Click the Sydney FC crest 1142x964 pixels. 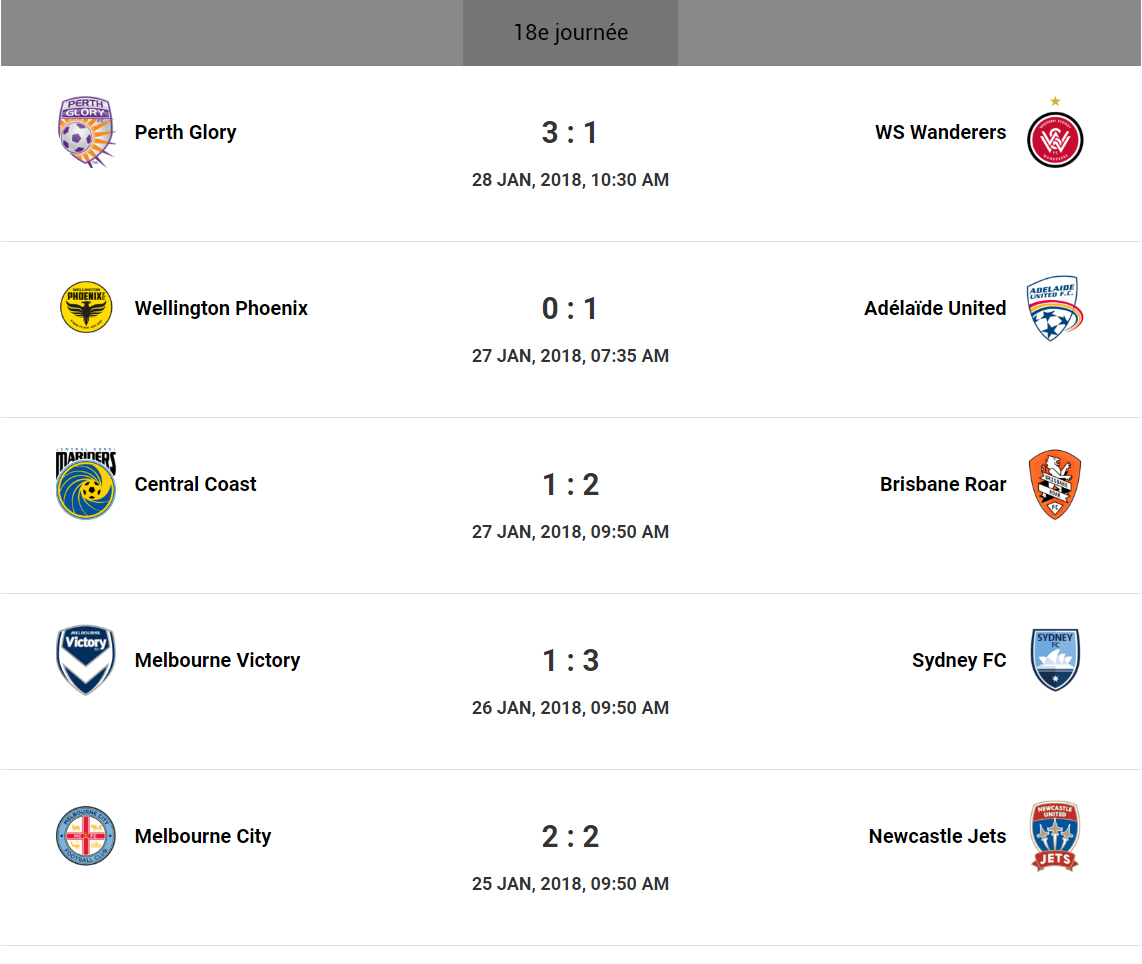[1055, 660]
